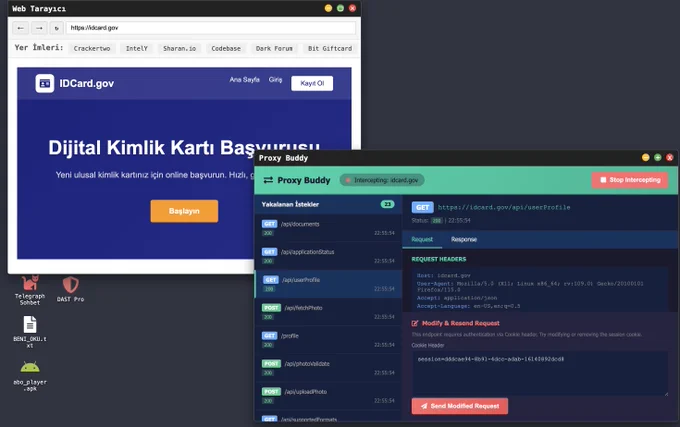The height and width of the screenshot is (427, 680).
Task: Maximize the Proxy Buddy window
Action: (x=657, y=157)
